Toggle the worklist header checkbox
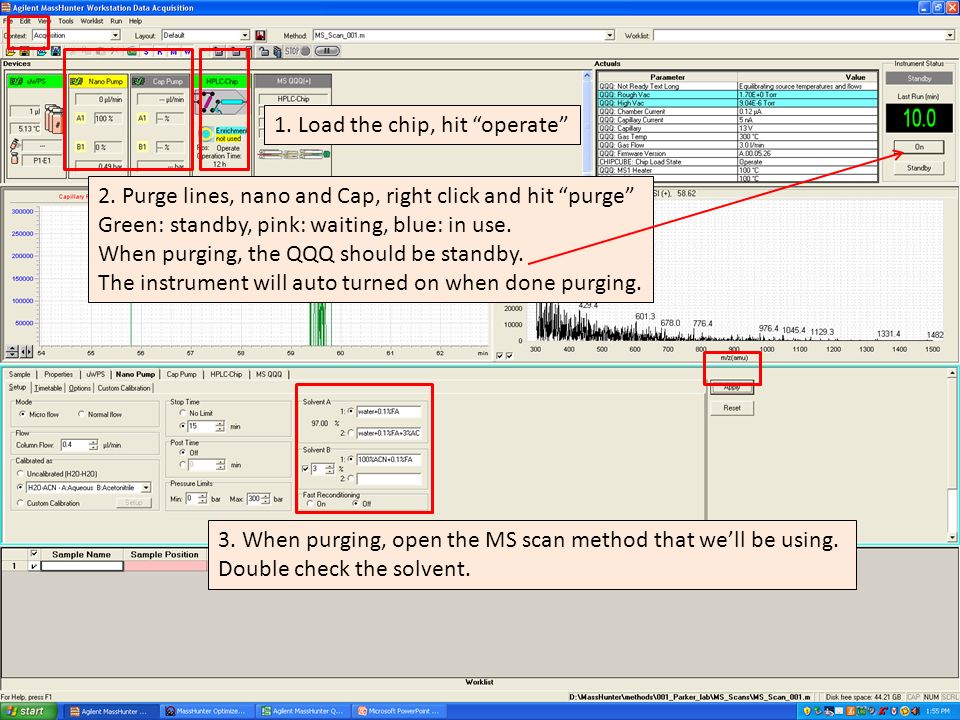 [x=34, y=553]
